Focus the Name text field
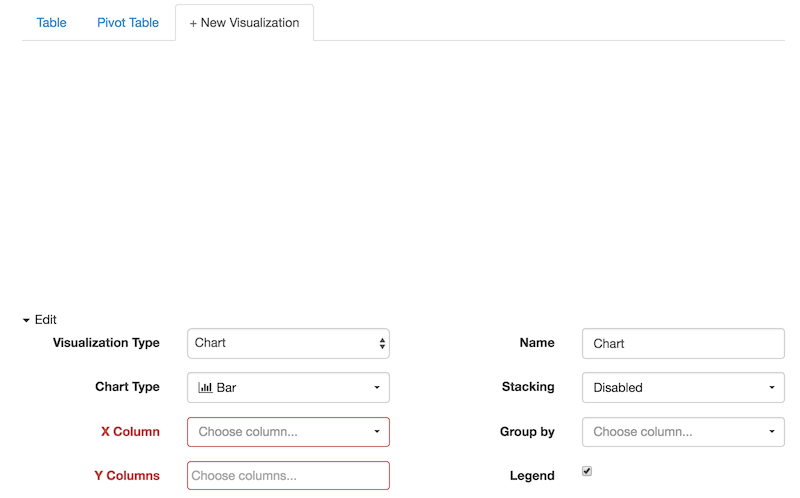Viewport: 800px width, 498px height. pos(683,343)
